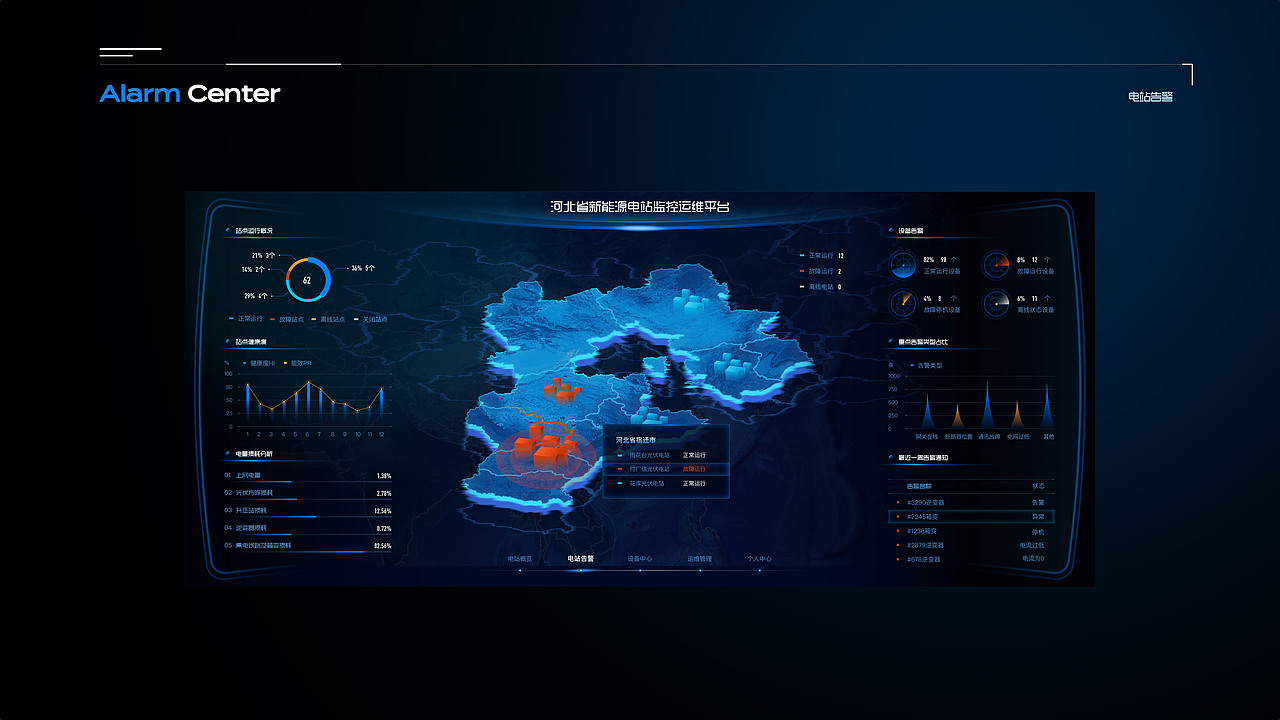Select the highlighted 故障运行 station row

click(x=666, y=469)
